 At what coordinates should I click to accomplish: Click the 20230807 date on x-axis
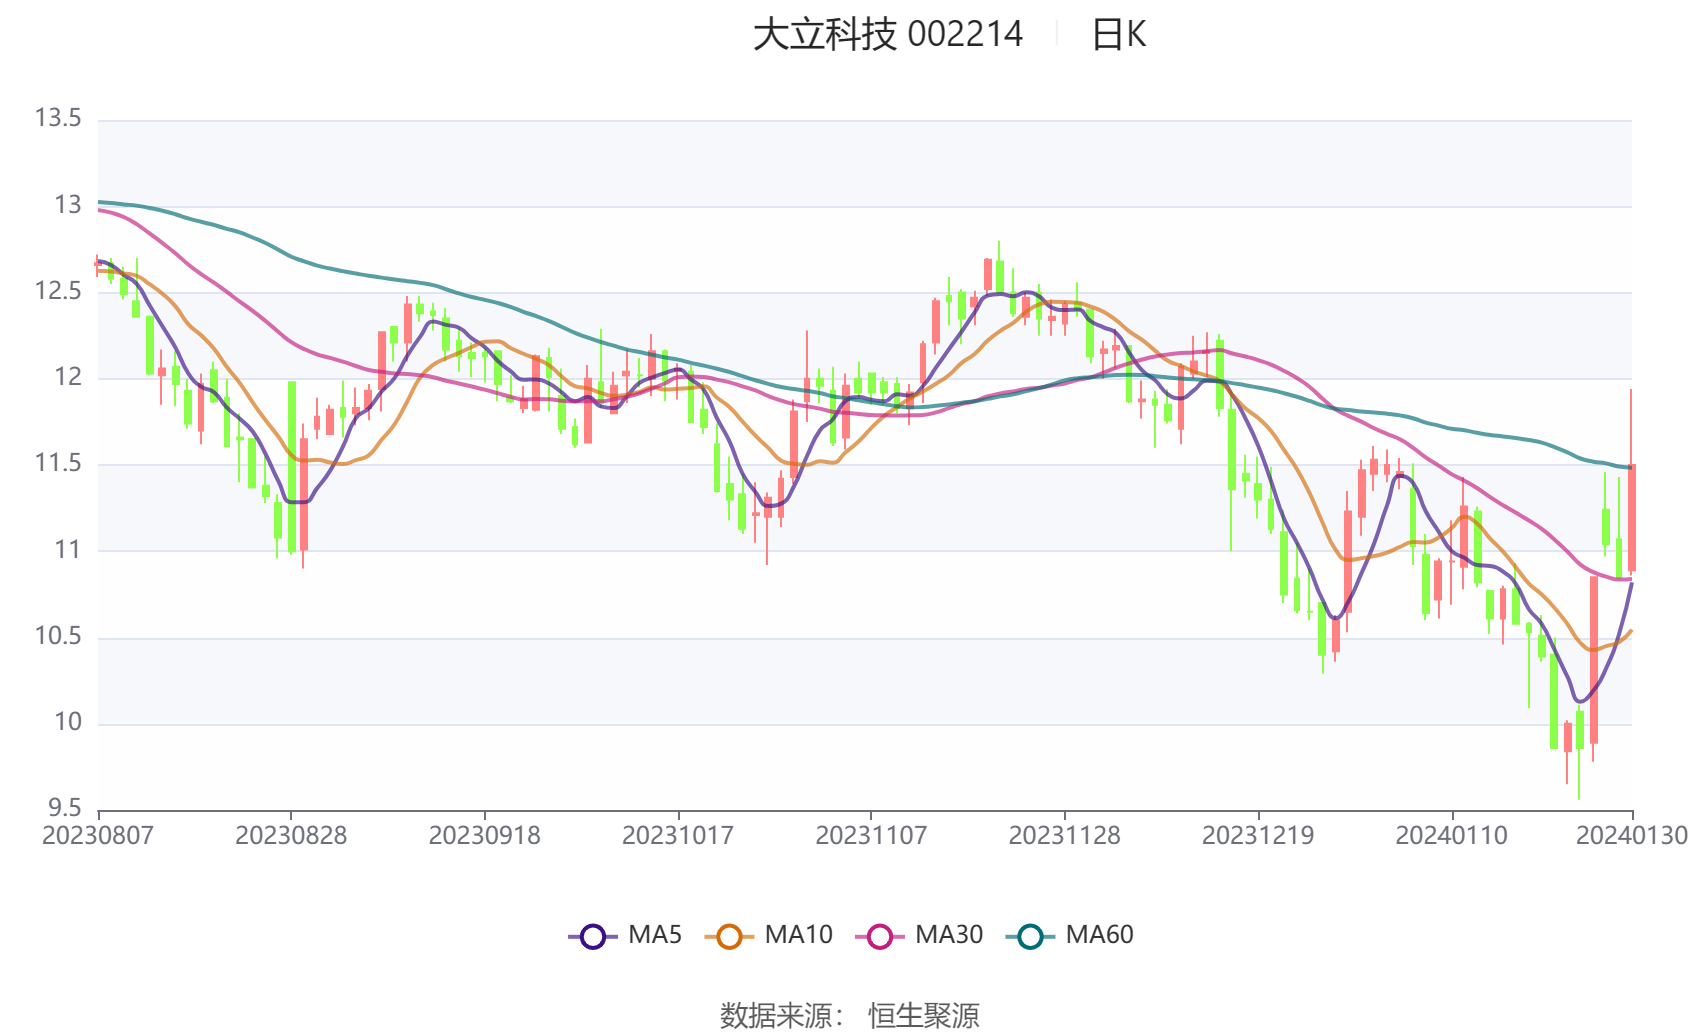pyautogui.click(x=98, y=836)
